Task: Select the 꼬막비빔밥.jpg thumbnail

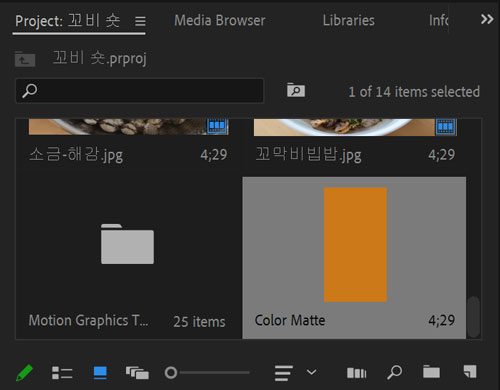Action: (355, 127)
